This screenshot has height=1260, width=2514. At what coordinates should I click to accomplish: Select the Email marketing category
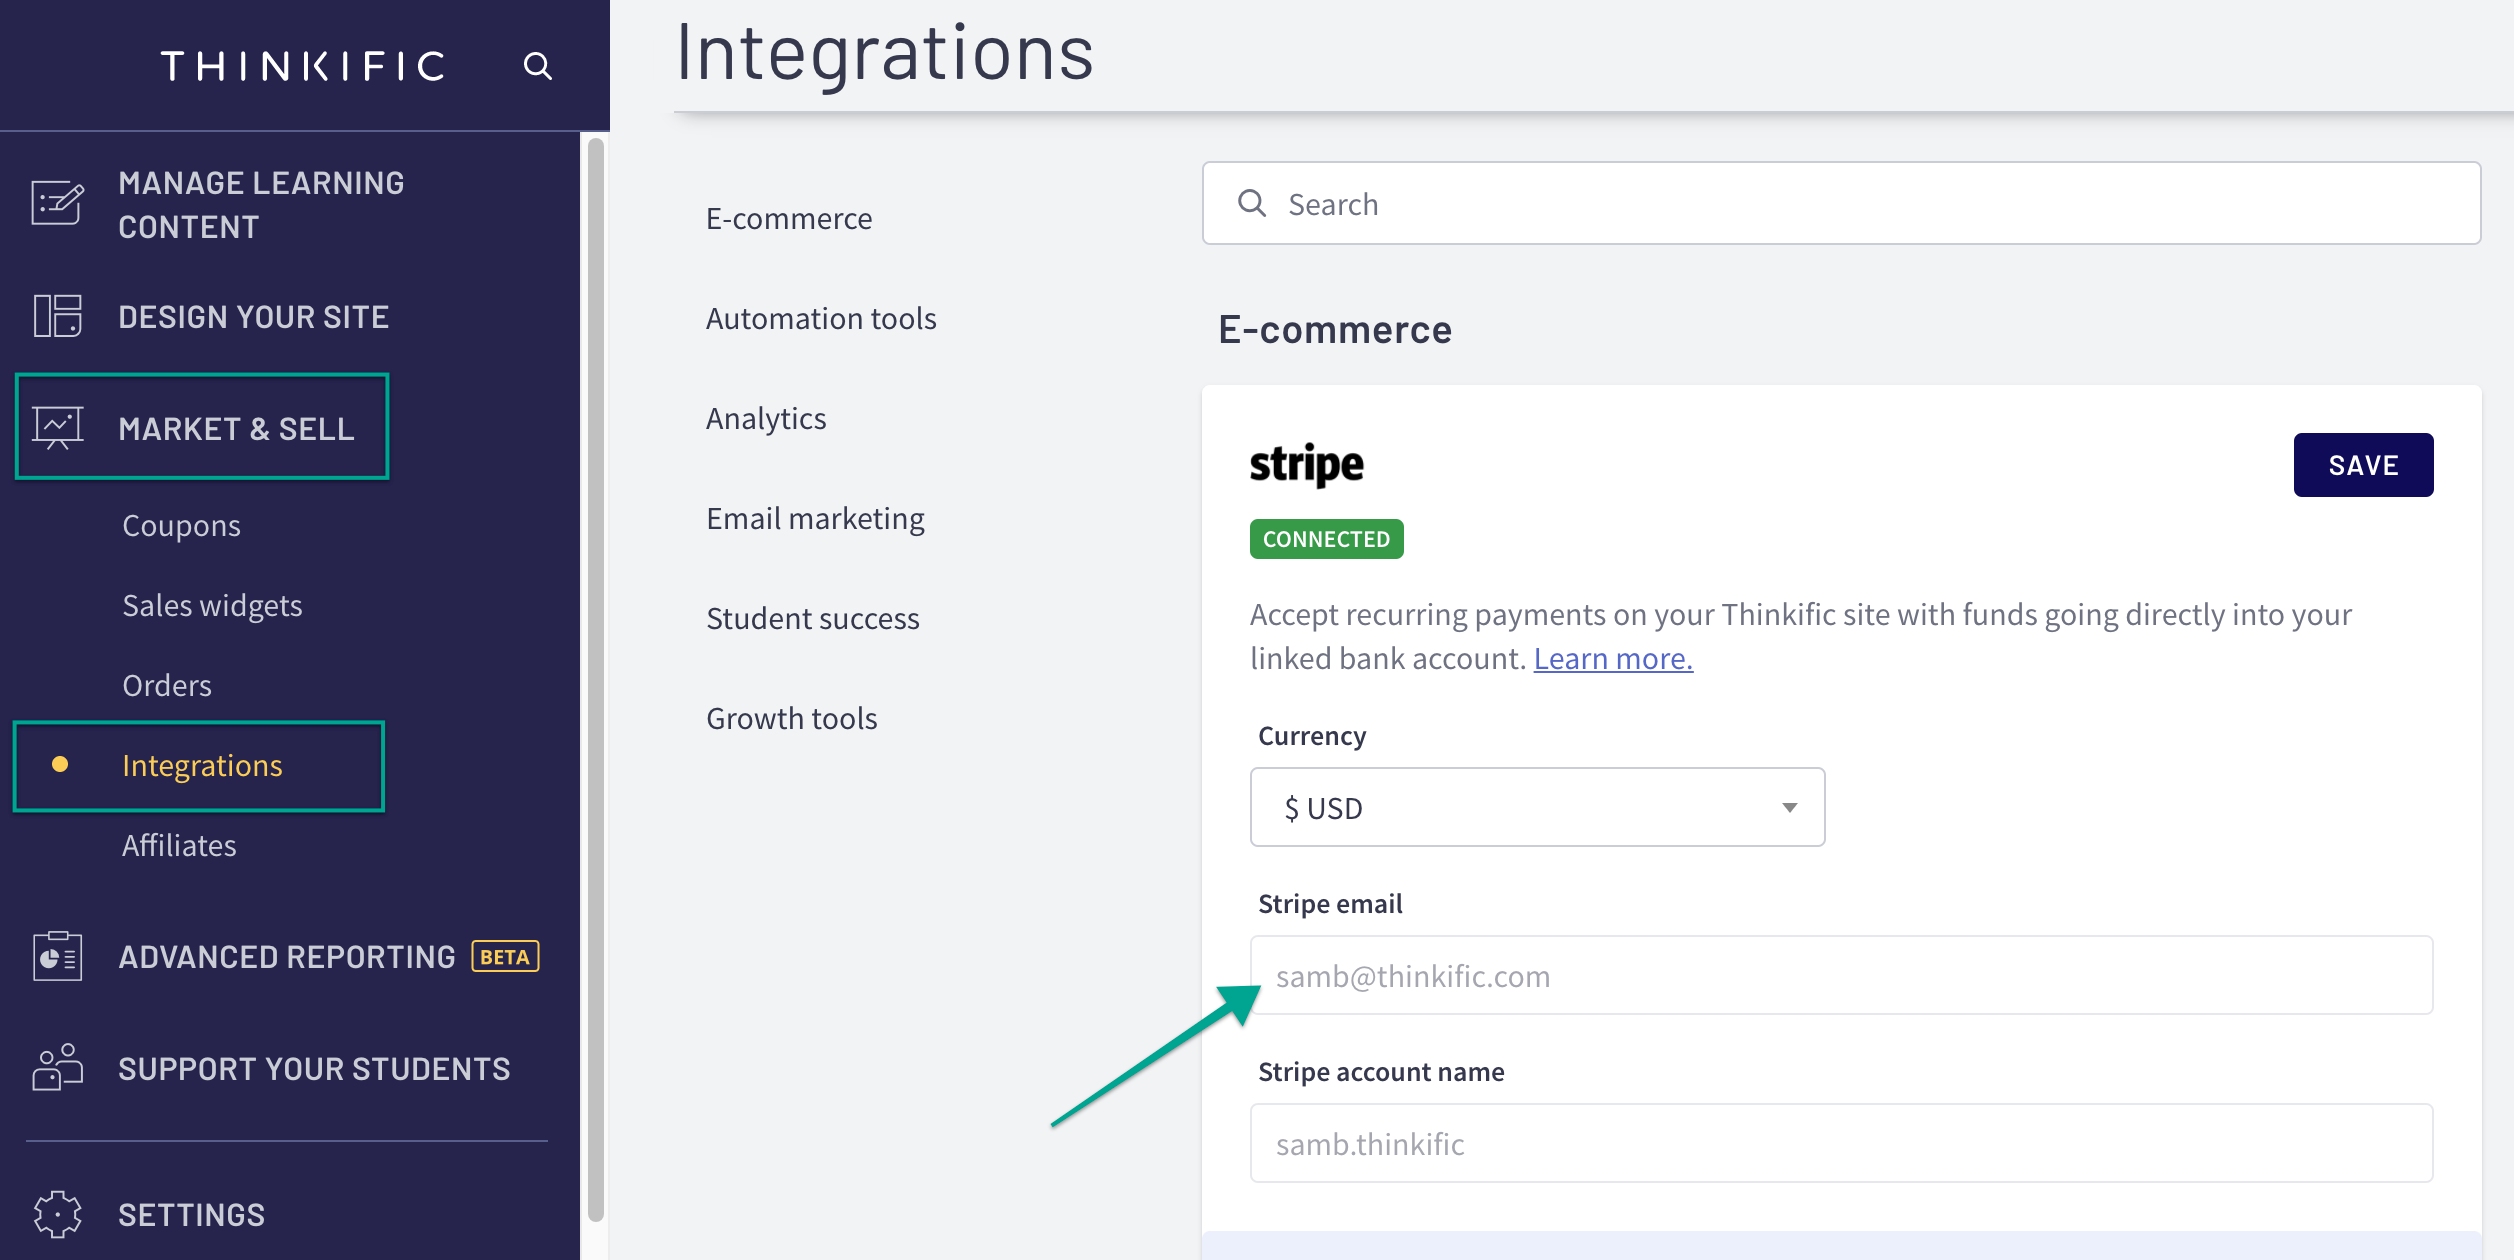point(815,517)
